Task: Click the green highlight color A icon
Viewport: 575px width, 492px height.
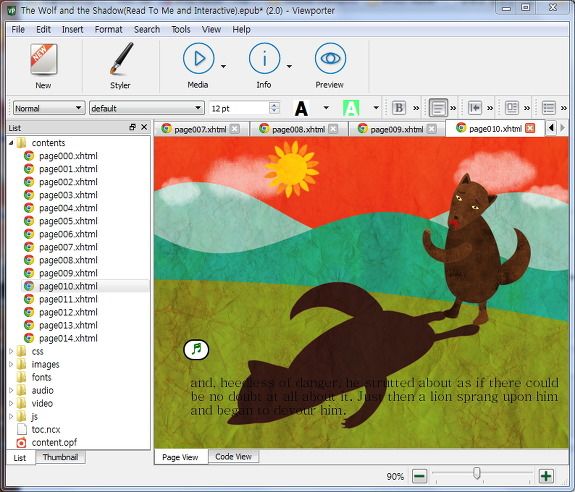Action: (351, 109)
